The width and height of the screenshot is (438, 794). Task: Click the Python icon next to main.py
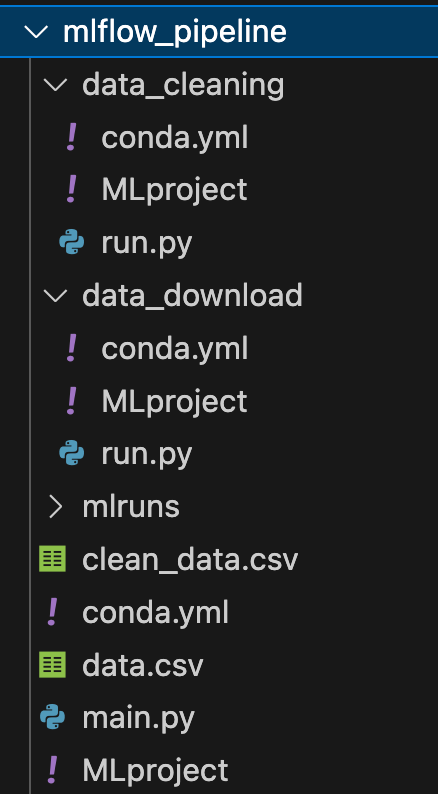[53, 718]
